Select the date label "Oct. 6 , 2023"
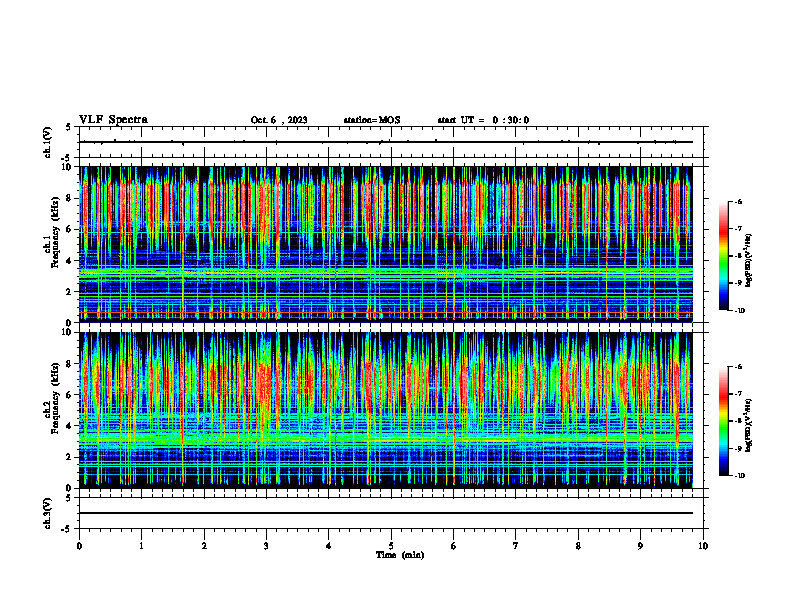Screen dimensions: 792x612 tap(279, 120)
